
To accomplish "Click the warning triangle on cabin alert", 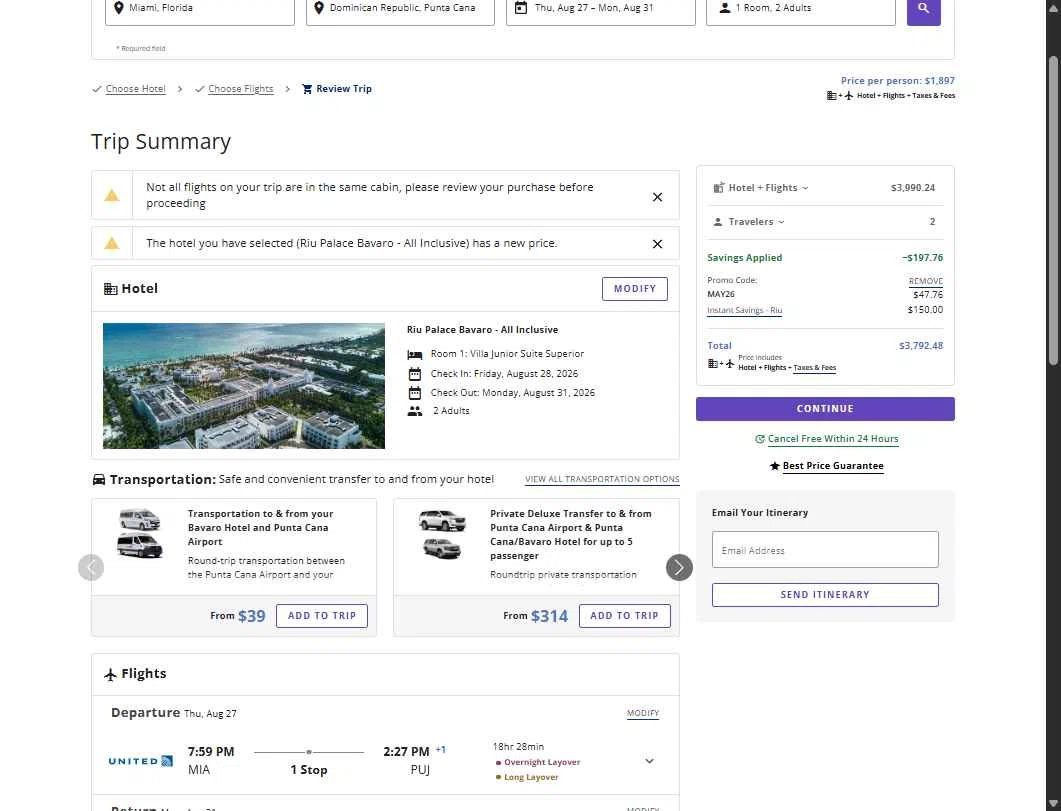I will [x=112, y=195].
